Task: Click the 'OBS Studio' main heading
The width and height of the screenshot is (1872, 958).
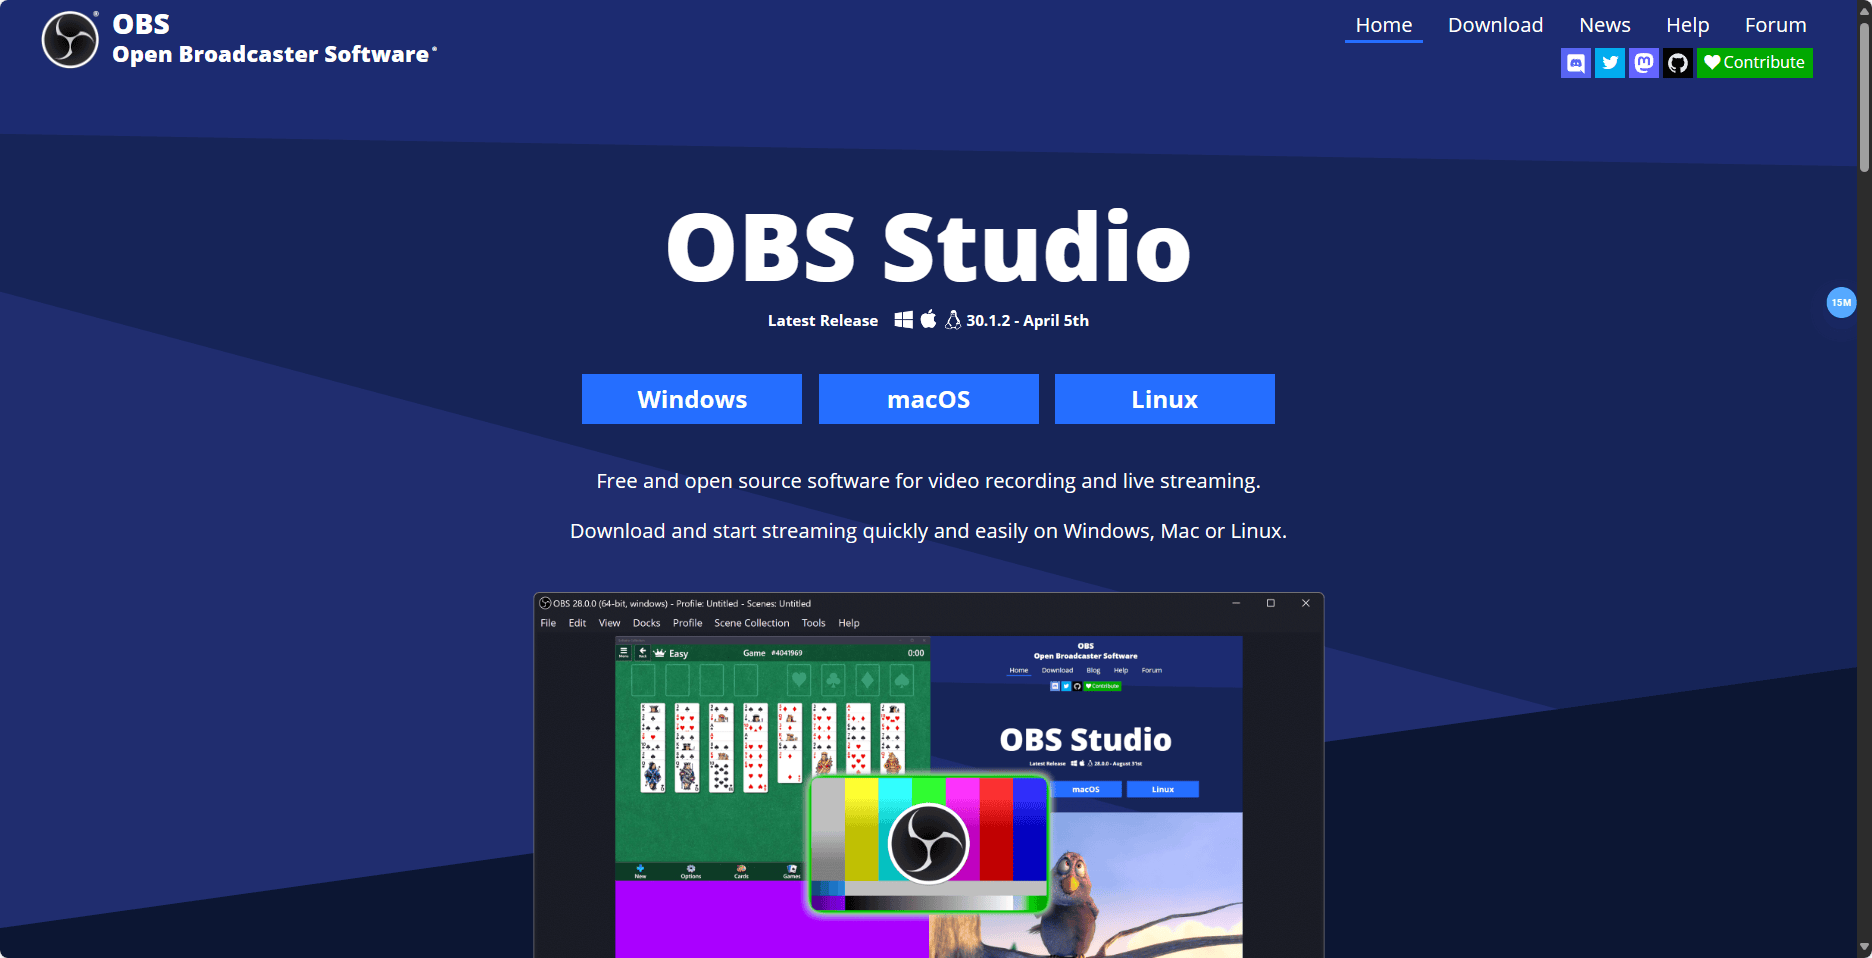Action: tap(929, 247)
